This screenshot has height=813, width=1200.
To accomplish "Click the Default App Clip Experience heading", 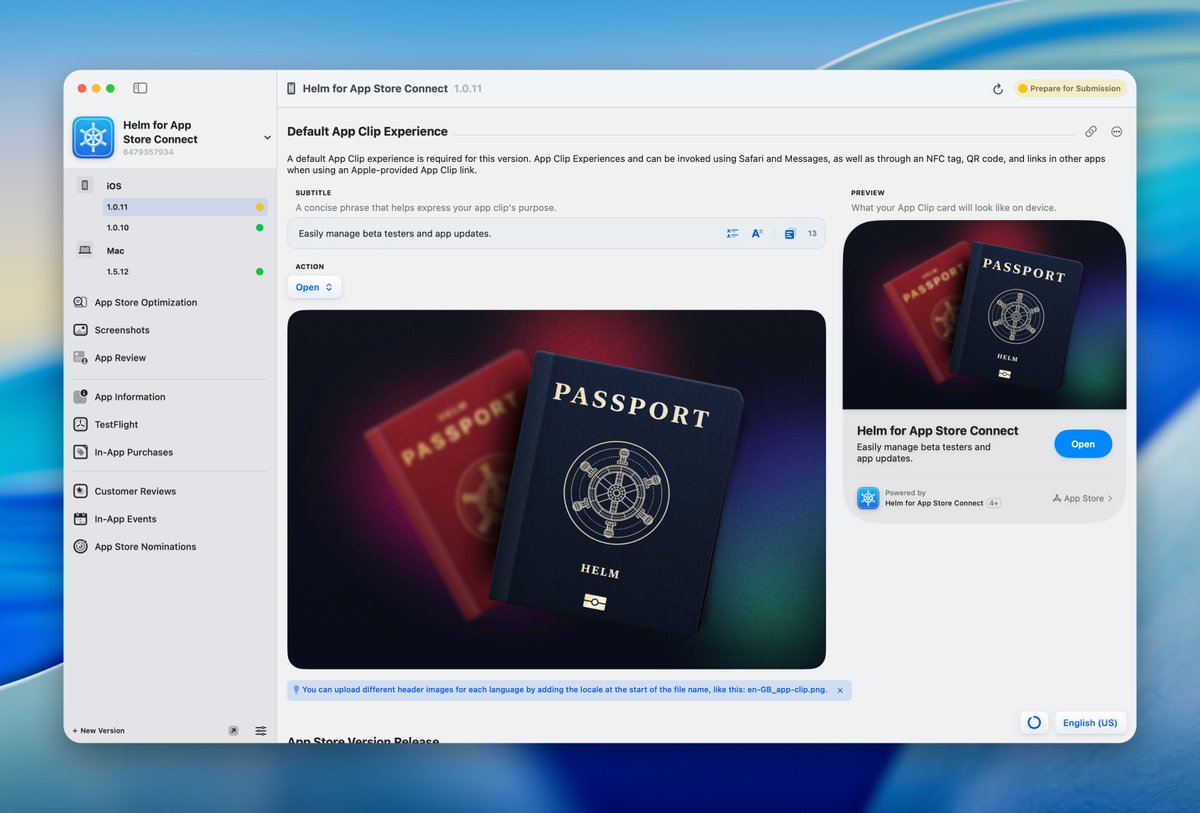I will (367, 131).
